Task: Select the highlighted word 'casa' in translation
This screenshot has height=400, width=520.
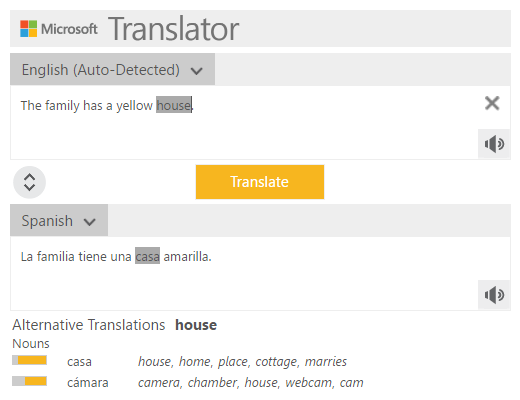Action: (147, 256)
